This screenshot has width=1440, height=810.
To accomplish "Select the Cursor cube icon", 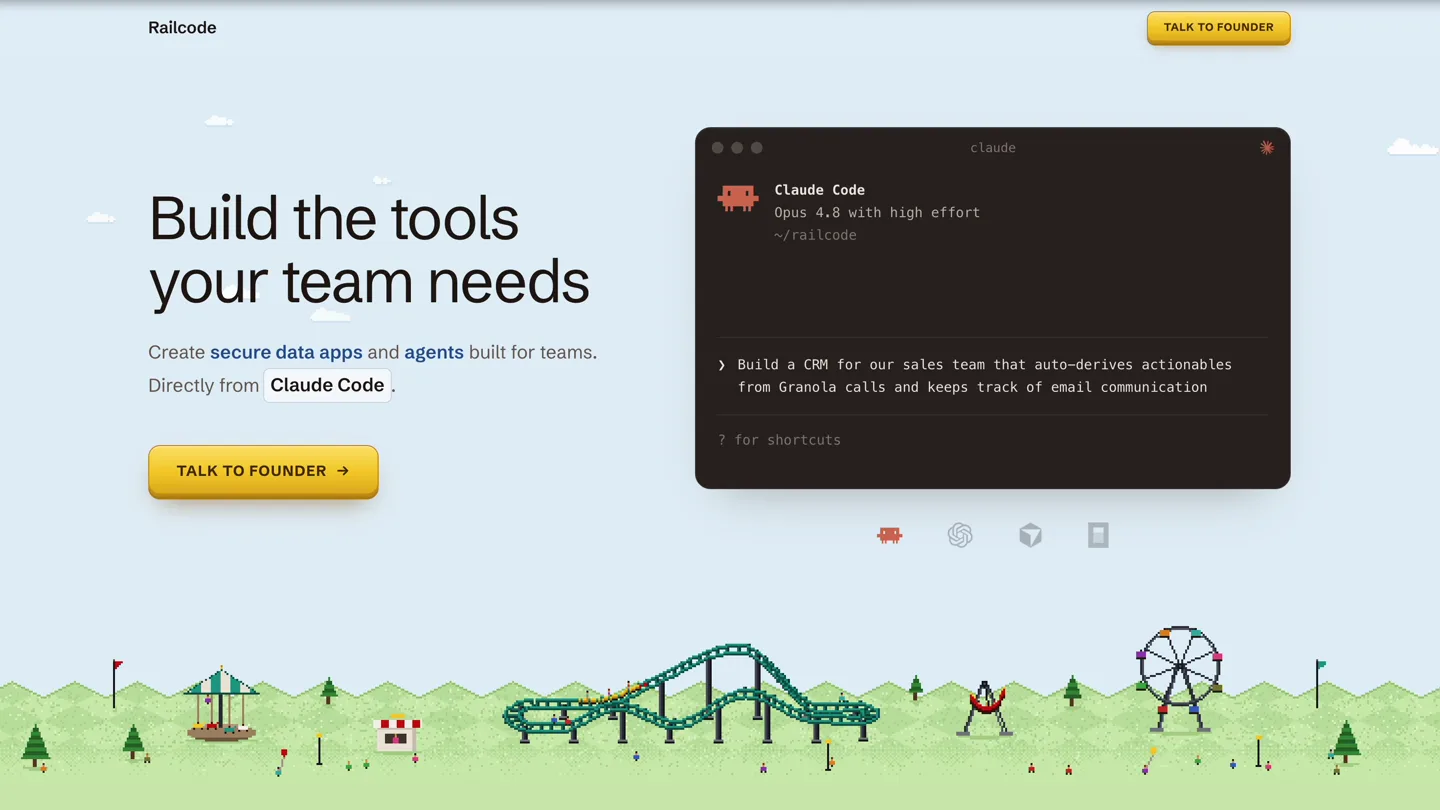I will click(x=1030, y=535).
